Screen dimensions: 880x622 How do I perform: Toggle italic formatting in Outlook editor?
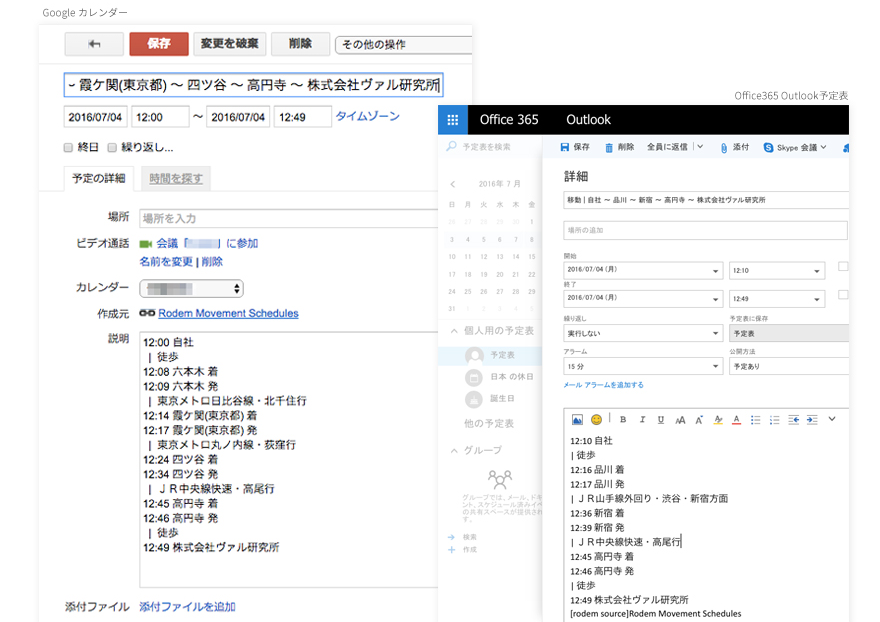[x=642, y=419]
